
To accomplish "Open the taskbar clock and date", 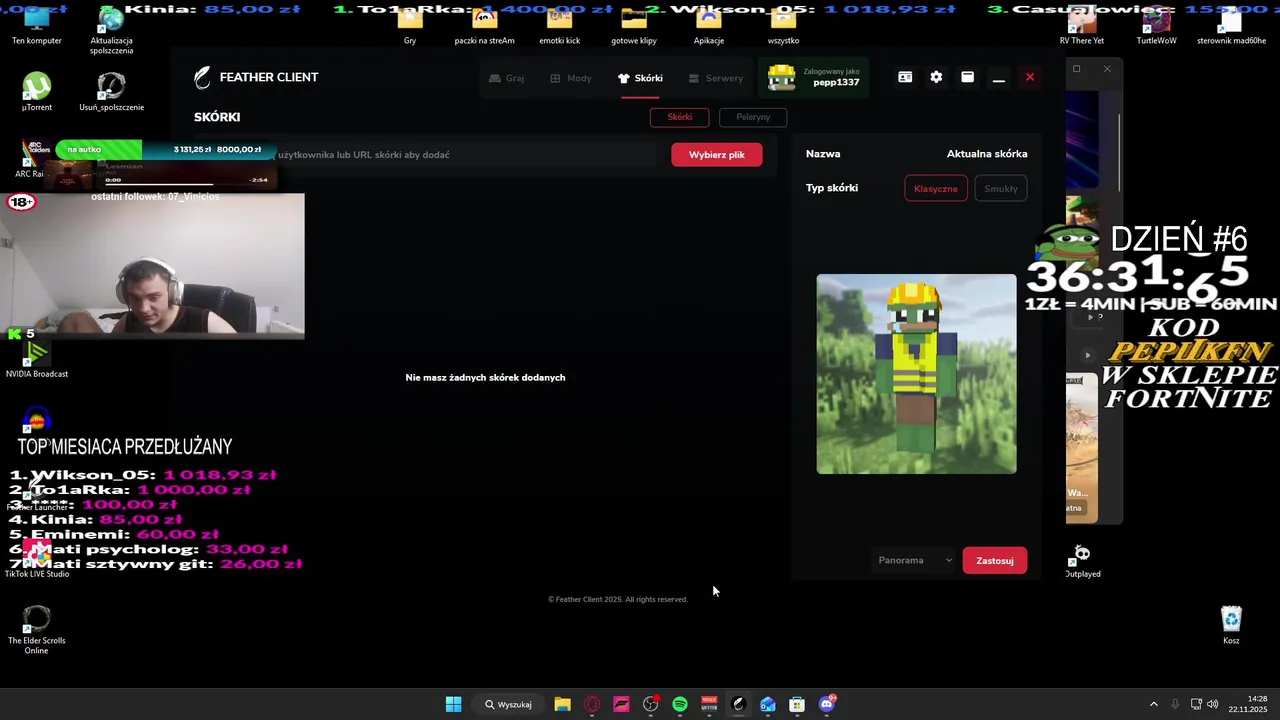I will coord(1248,704).
